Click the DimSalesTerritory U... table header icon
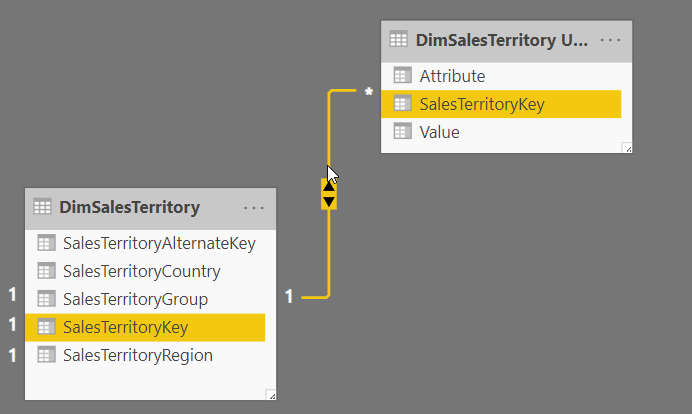Image resolution: width=692 pixels, height=414 pixels. pos(398,40)
